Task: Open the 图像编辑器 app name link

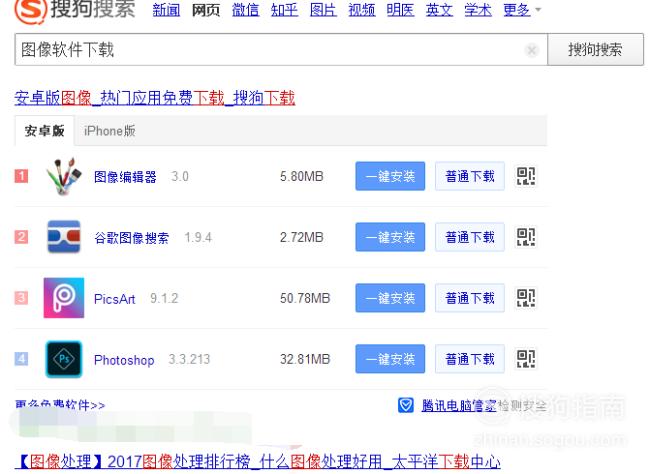Action: coord(125,177)
